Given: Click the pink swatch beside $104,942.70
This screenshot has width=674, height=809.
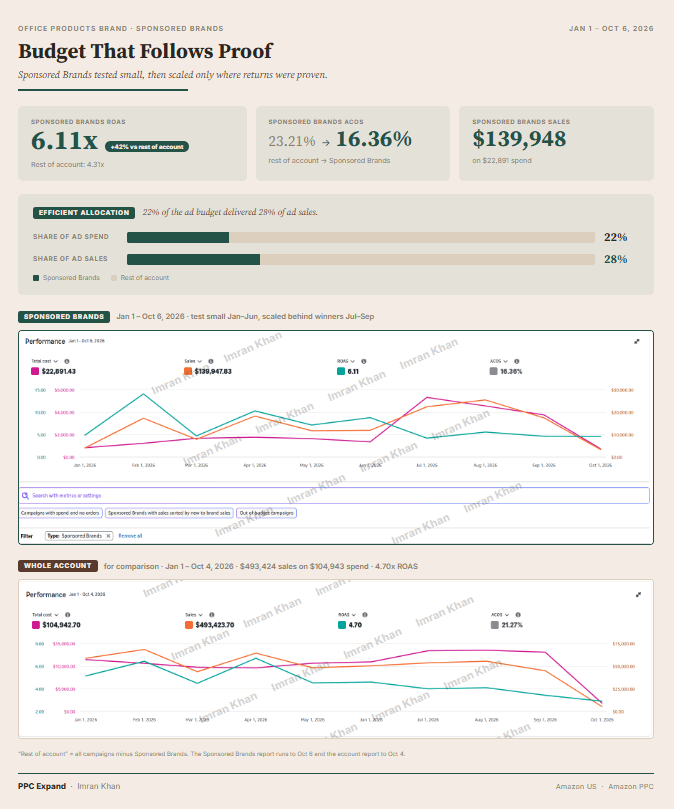Looking at the screenshot, I should [x=36, y=625].
